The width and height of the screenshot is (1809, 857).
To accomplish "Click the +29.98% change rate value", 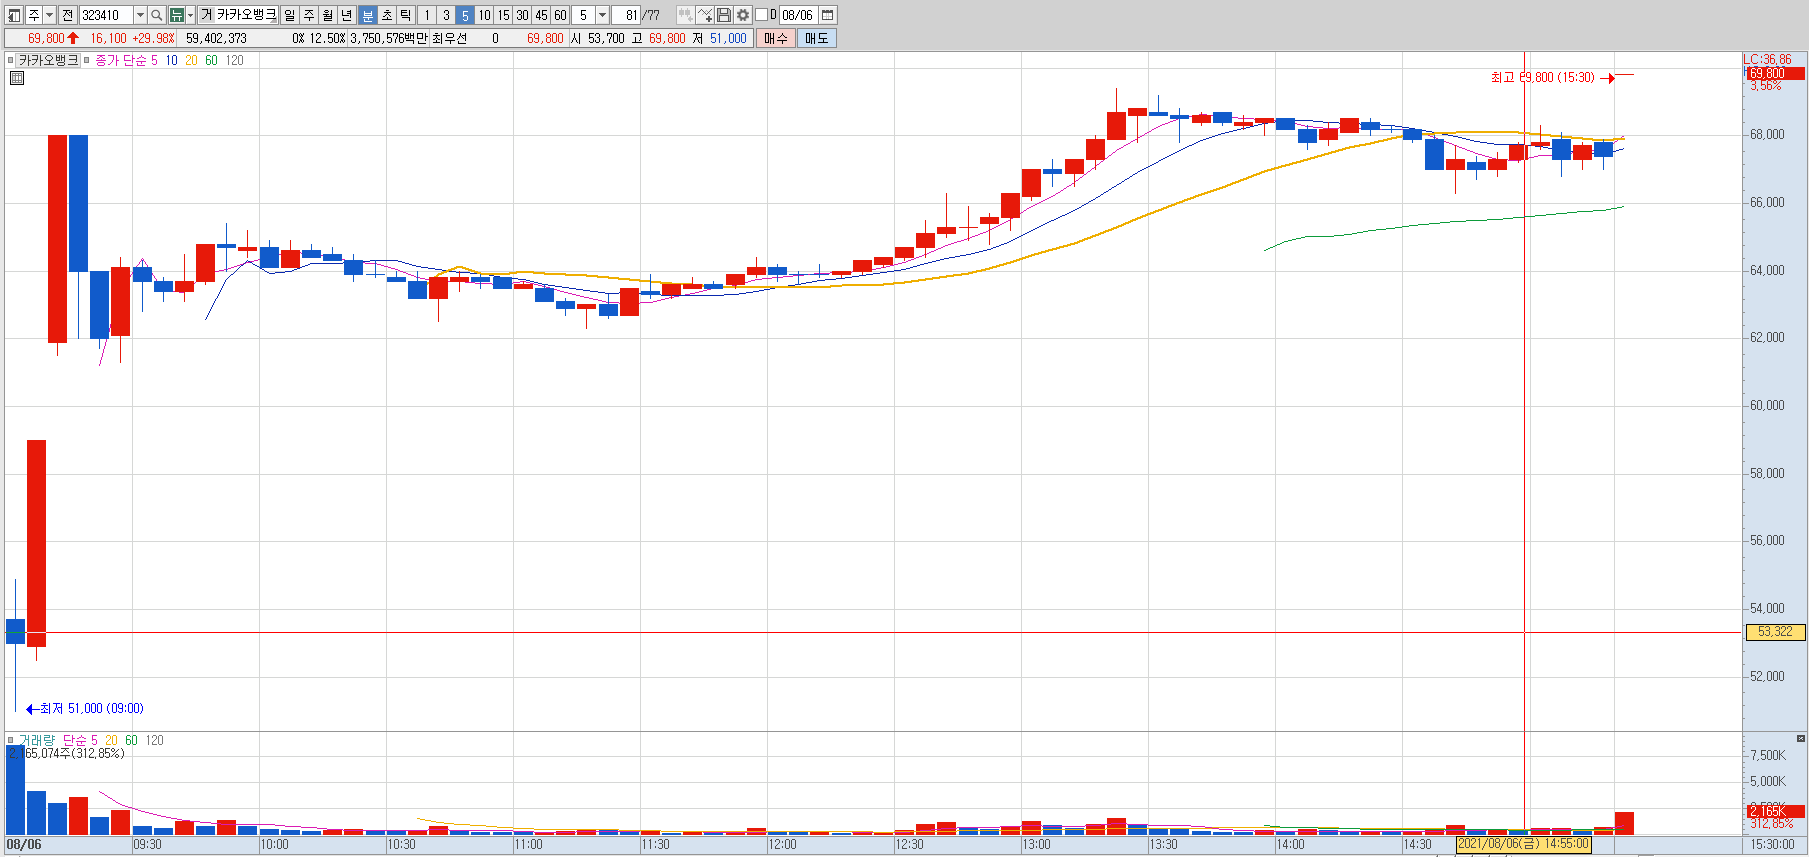I will click(154, 38).
